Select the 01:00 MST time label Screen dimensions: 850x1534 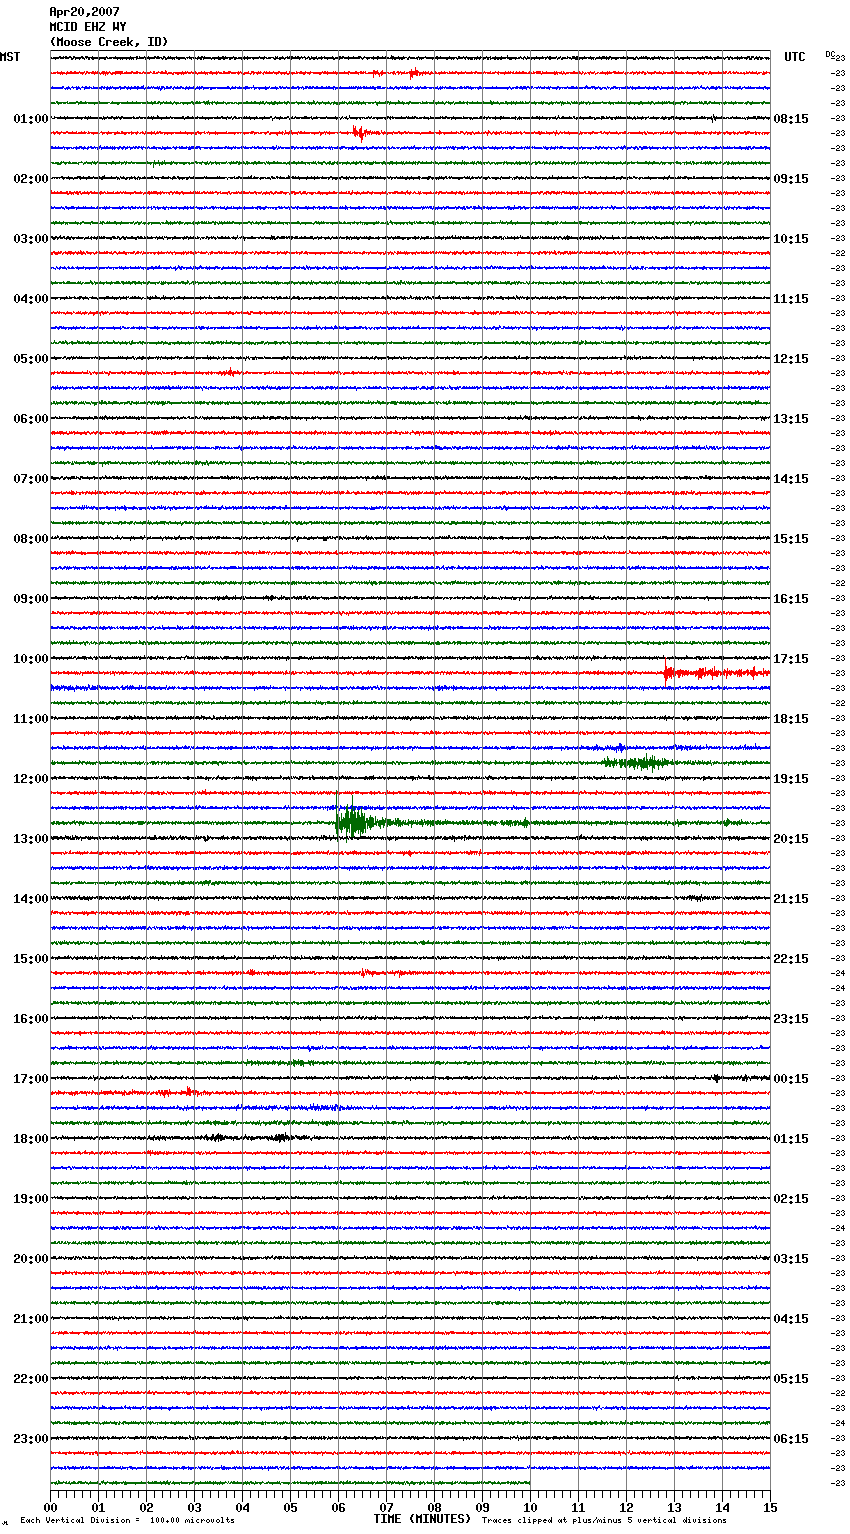pyautogui.click(x=31, y=119)
